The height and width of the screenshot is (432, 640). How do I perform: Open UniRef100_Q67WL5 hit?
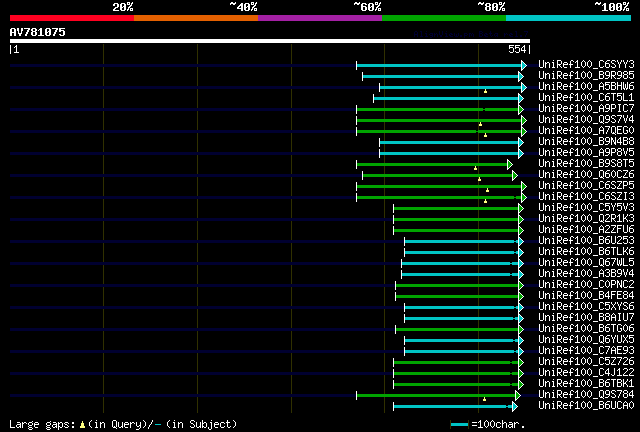click(x=586, y=263)
